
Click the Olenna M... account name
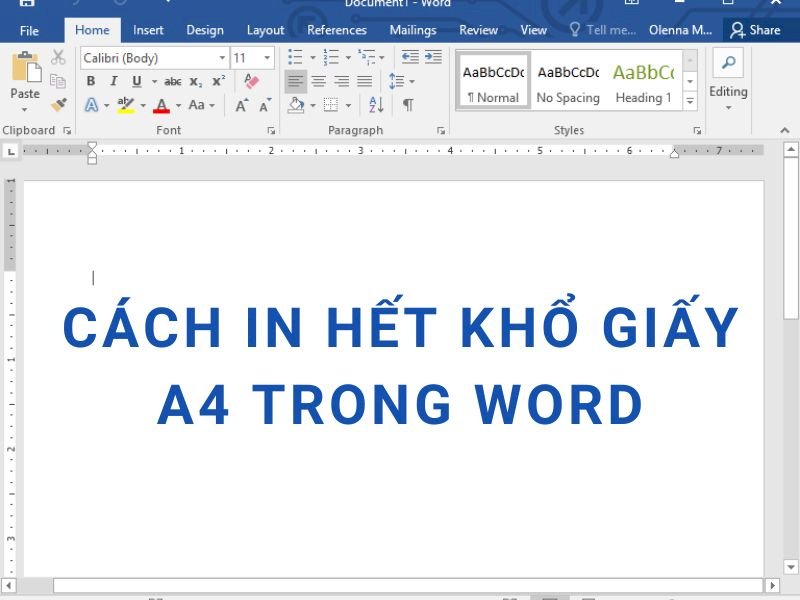point(680,30)
